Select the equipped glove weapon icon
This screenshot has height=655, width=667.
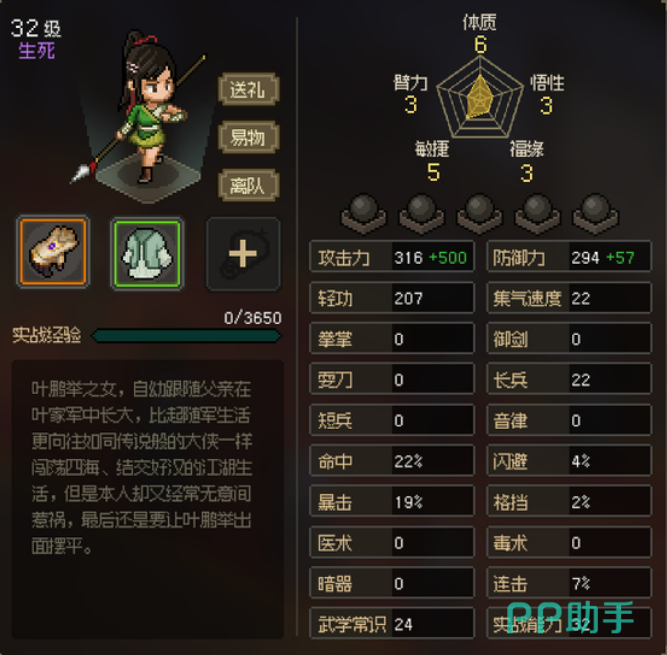pos(53,252)
